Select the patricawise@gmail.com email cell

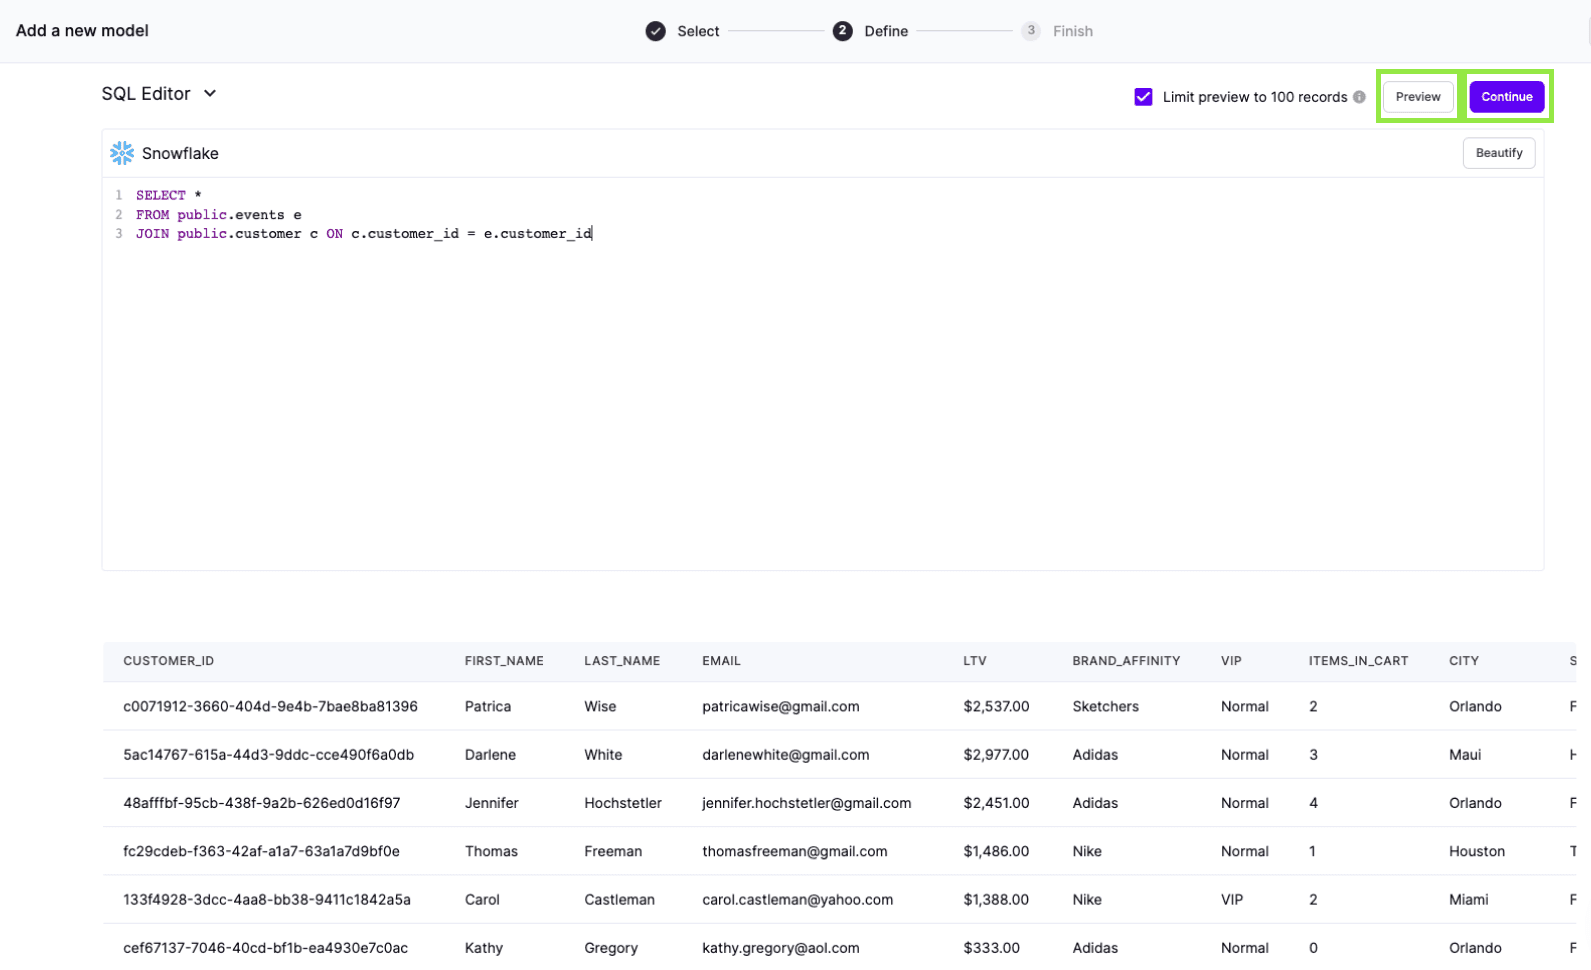point(780,706)
